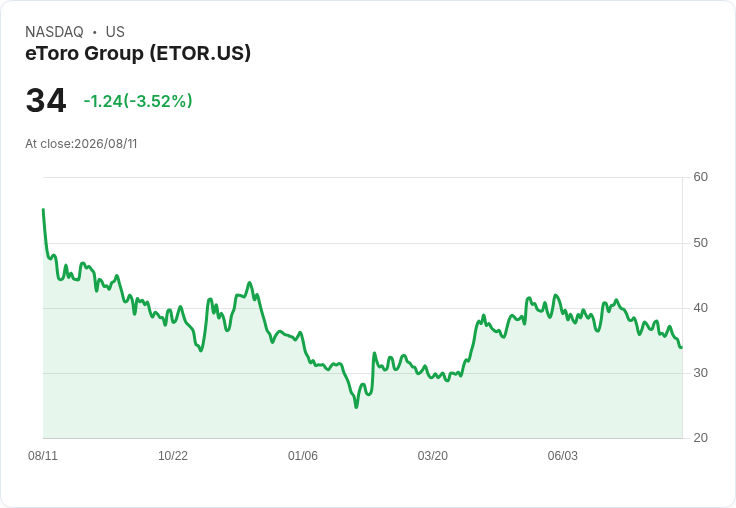Click the final data point at line end
This screenshot has width=736, height=508.
[681, 347]
